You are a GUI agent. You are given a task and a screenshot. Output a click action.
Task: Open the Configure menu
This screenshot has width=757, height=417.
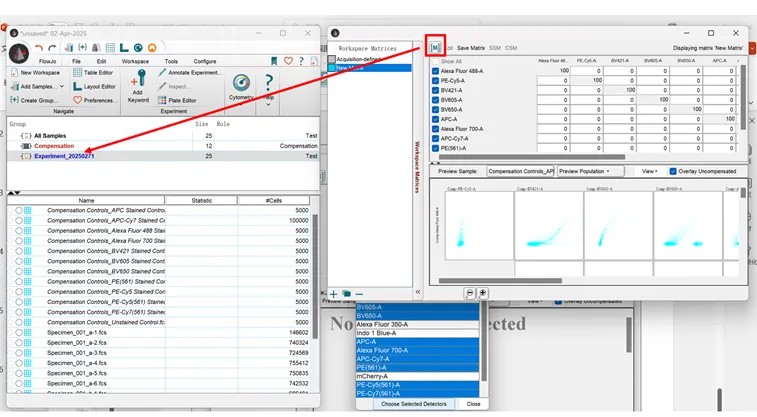pyautogui.click(x=204, y=61)
